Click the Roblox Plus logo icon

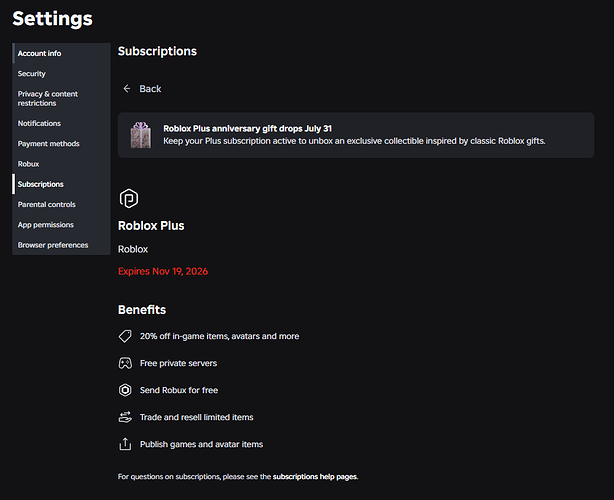point(129,199)
